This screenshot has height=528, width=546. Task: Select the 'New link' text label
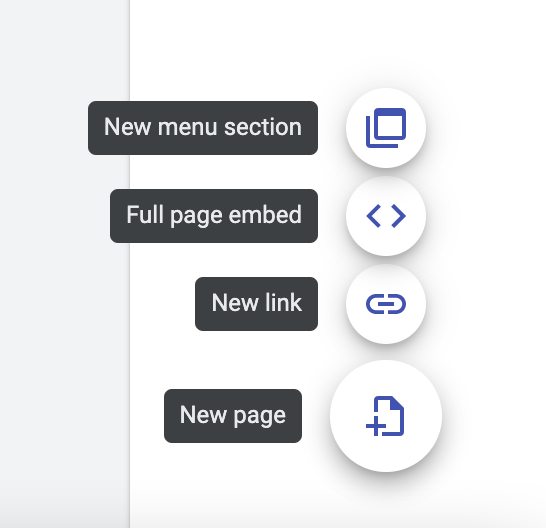(256, 304)
